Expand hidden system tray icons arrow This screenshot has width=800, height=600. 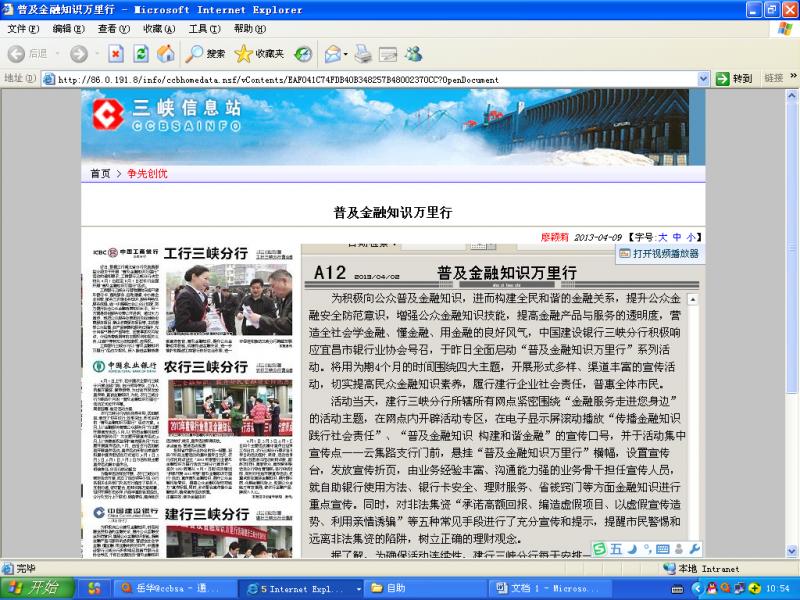(696, 589)
